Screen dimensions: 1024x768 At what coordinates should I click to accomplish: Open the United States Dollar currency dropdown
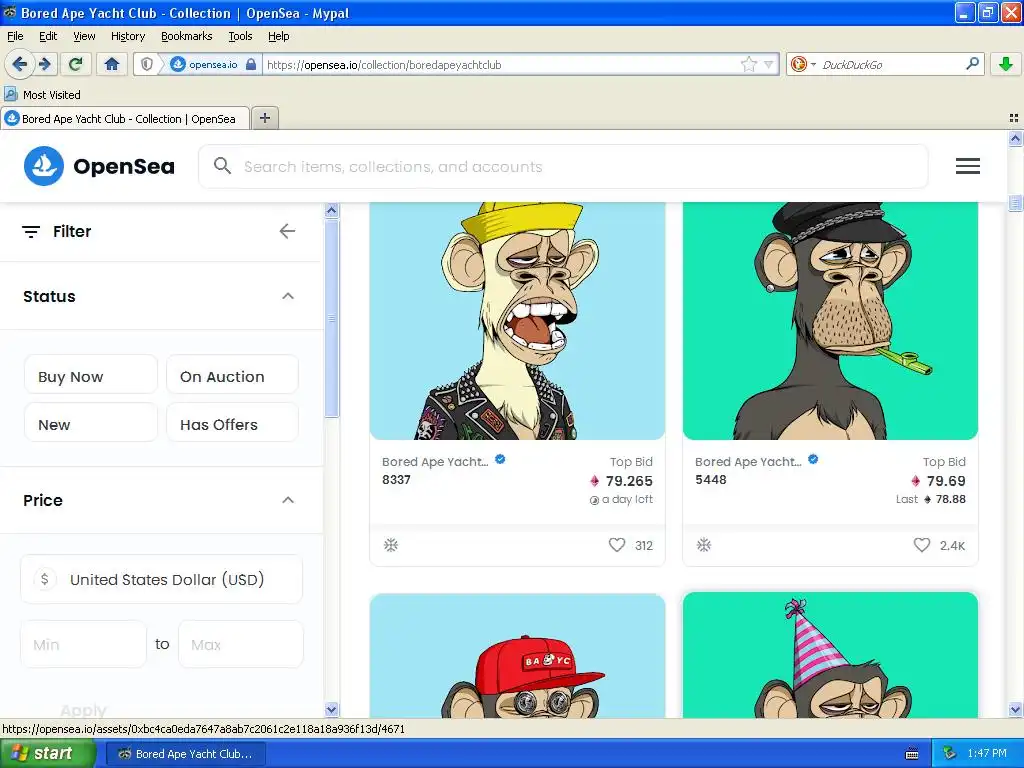(x=161, y=579)
